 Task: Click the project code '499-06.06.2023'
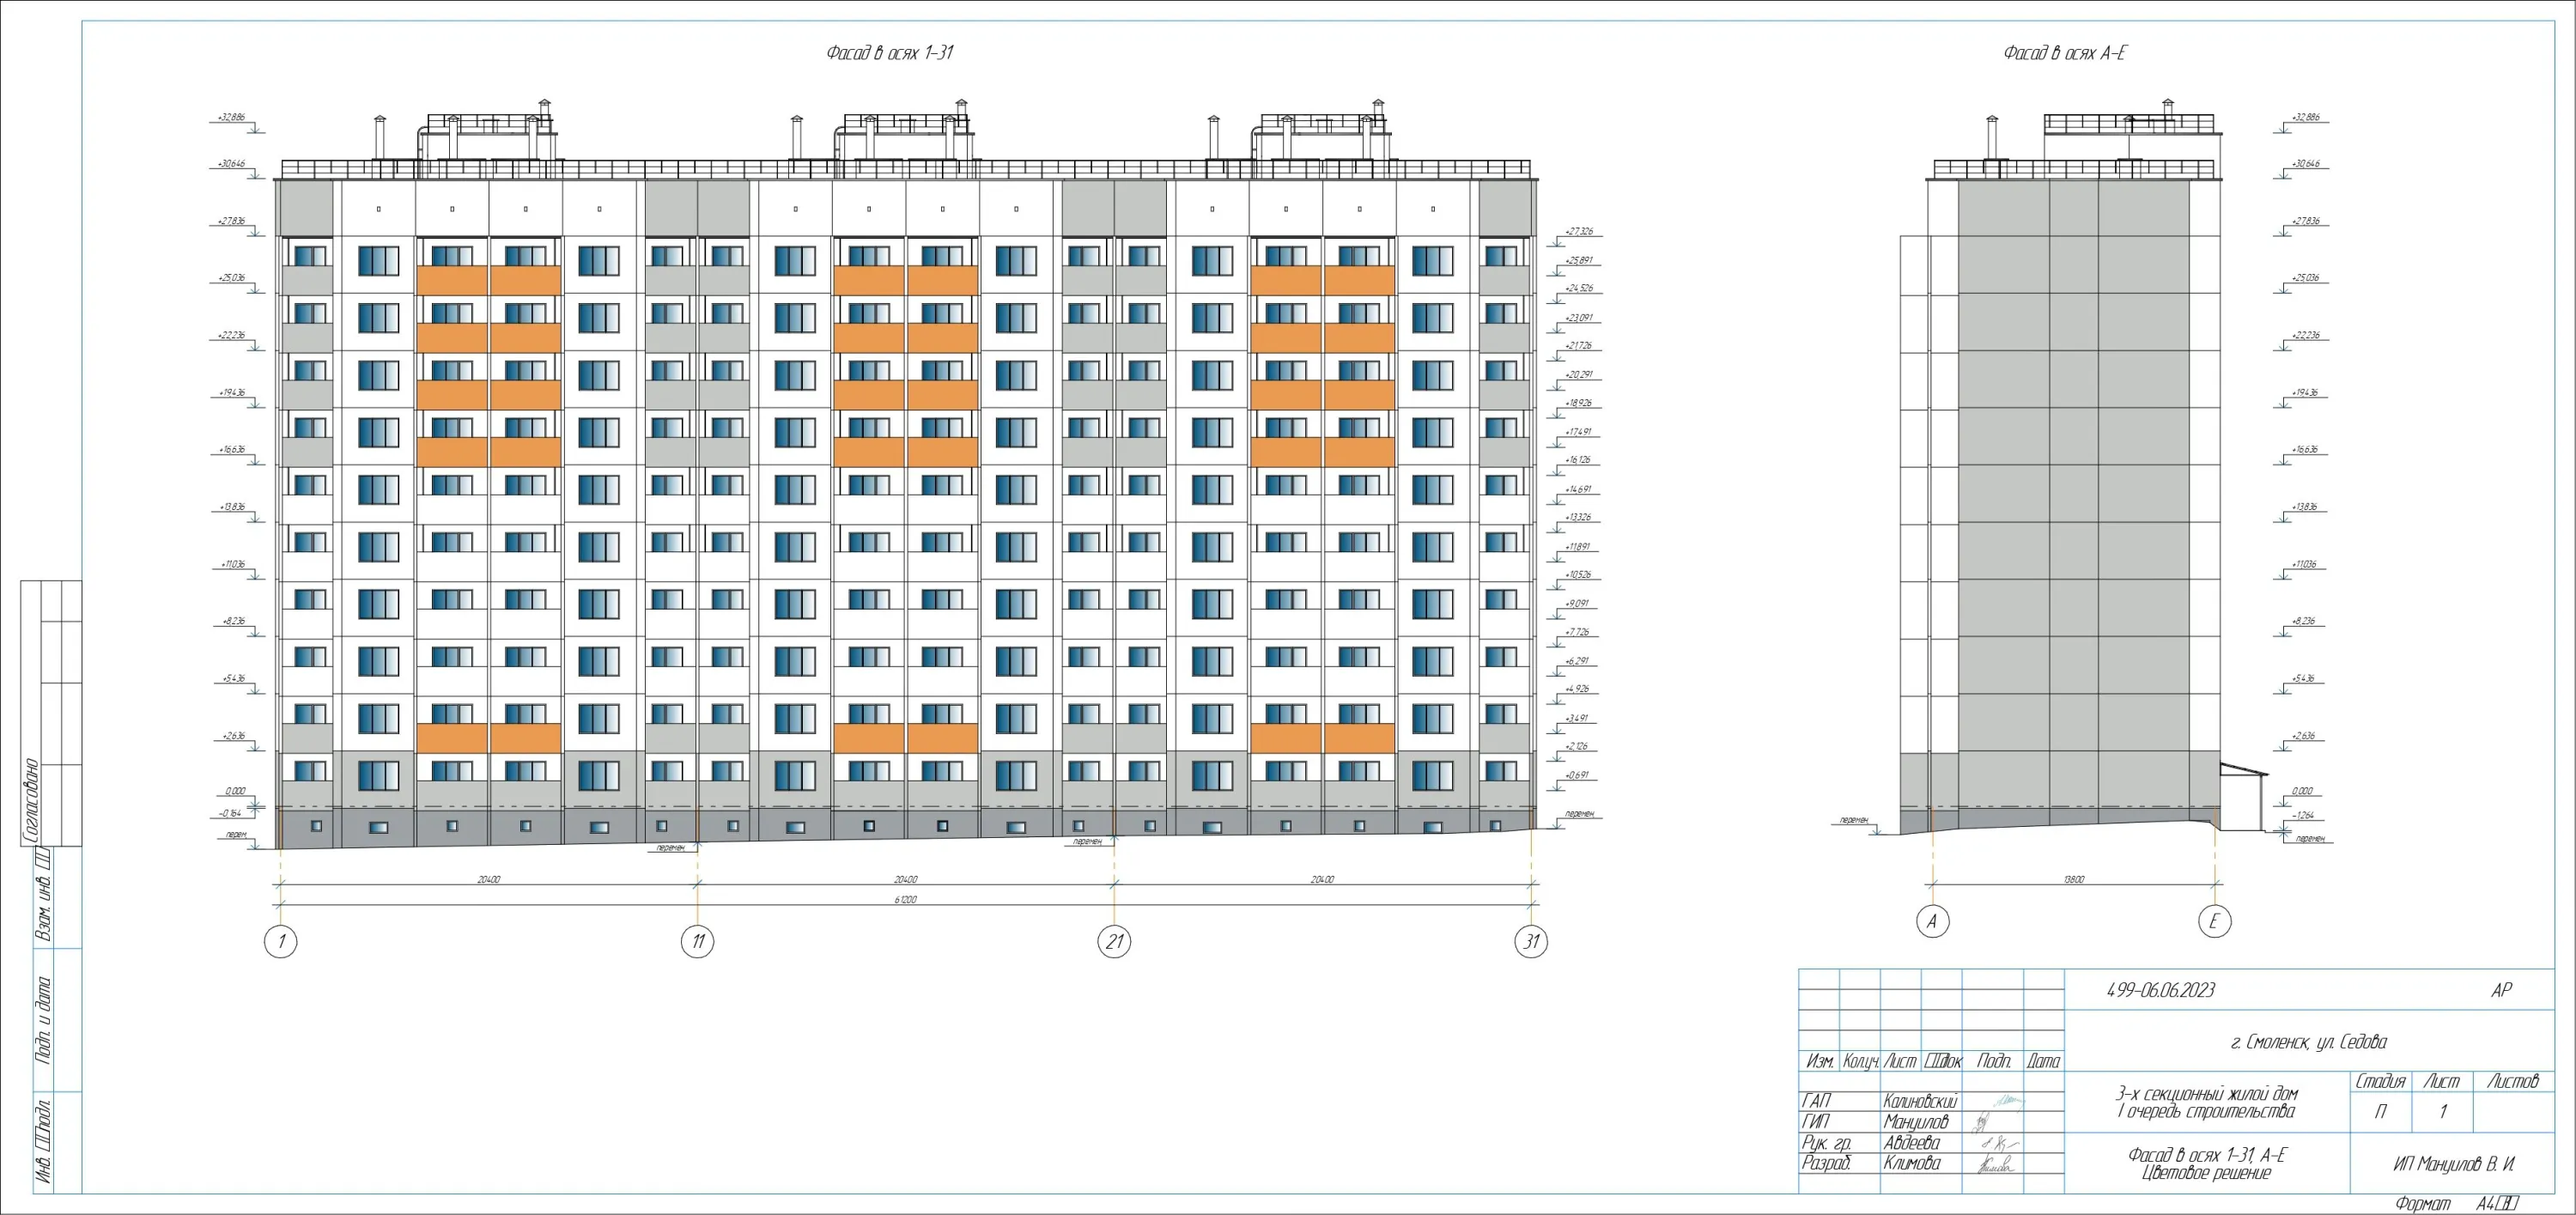point(2161,990)
